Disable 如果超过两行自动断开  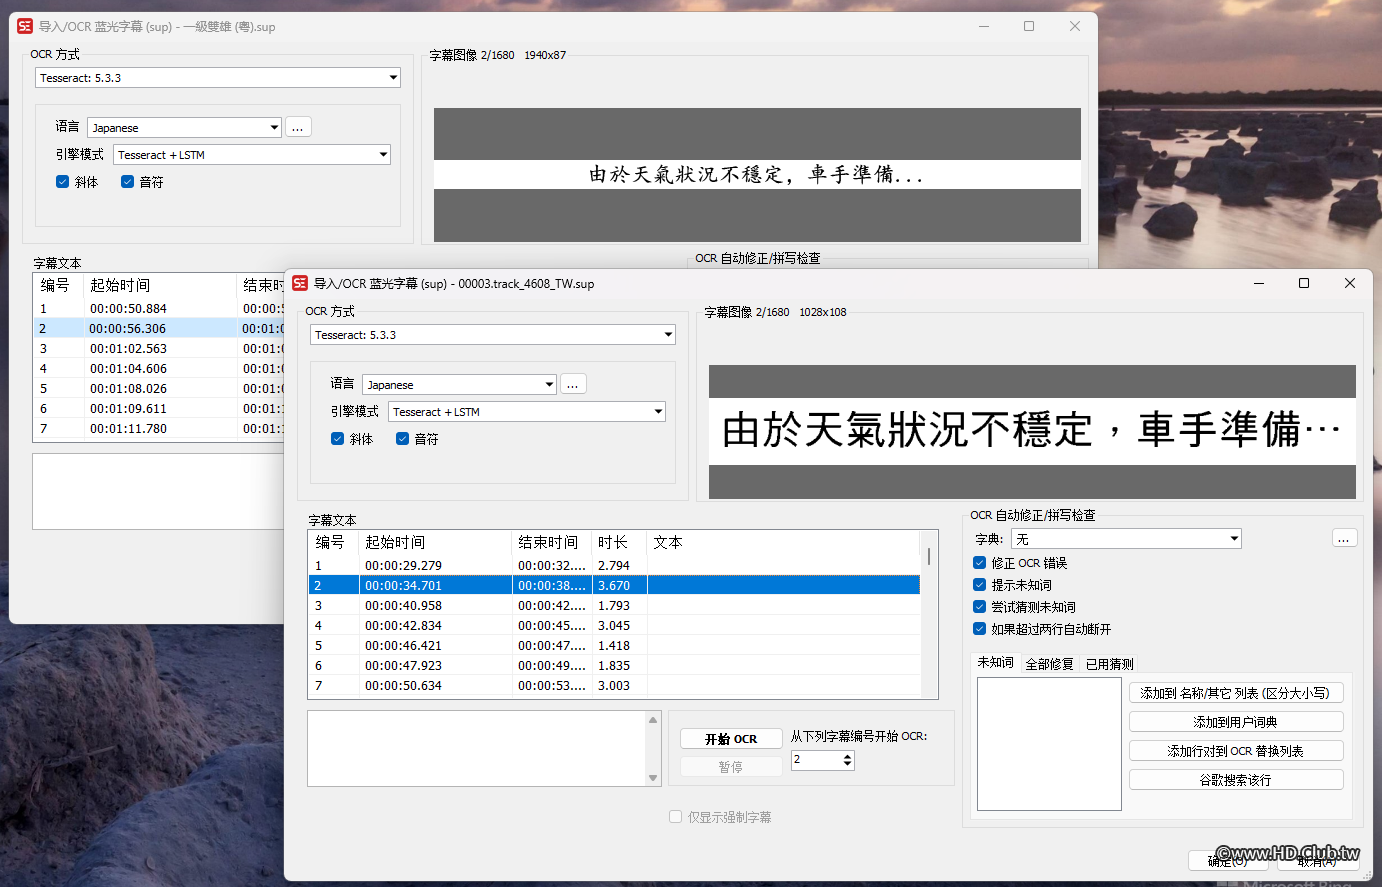coord(978,628)
